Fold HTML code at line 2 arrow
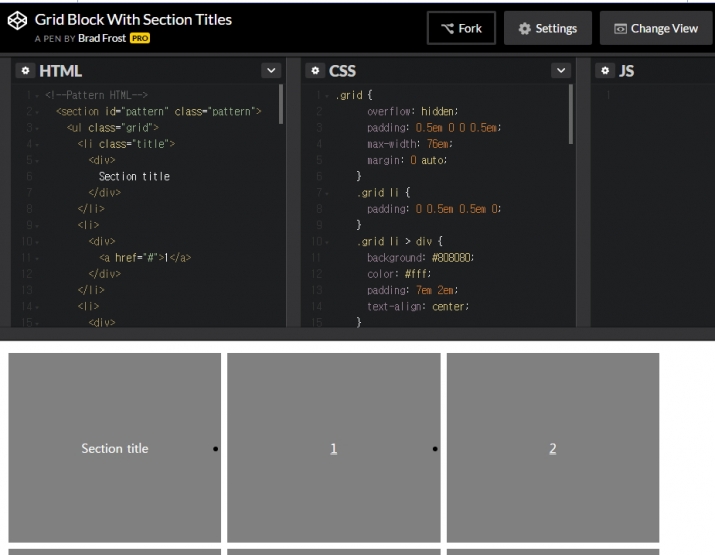Screen dimensions: 715x555 (x=37, y=112)
